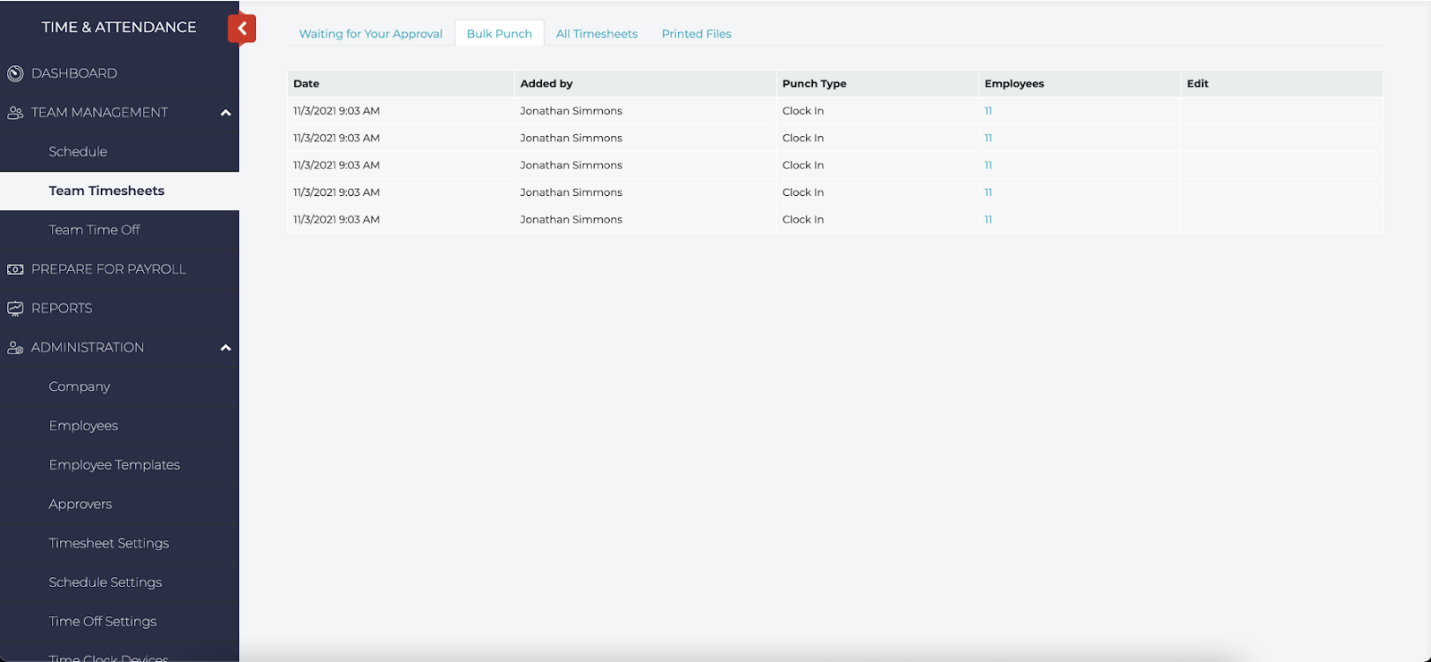Click the Bulk Punch tab
Viewport: 1431px width, 662px height.
coord(499,33)
